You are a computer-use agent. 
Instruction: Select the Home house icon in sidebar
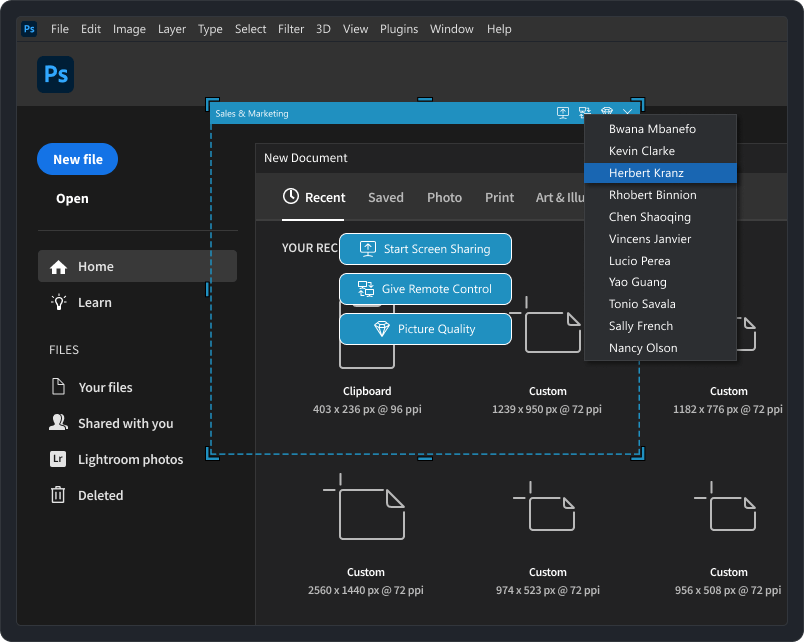click(x=60, y=266)
